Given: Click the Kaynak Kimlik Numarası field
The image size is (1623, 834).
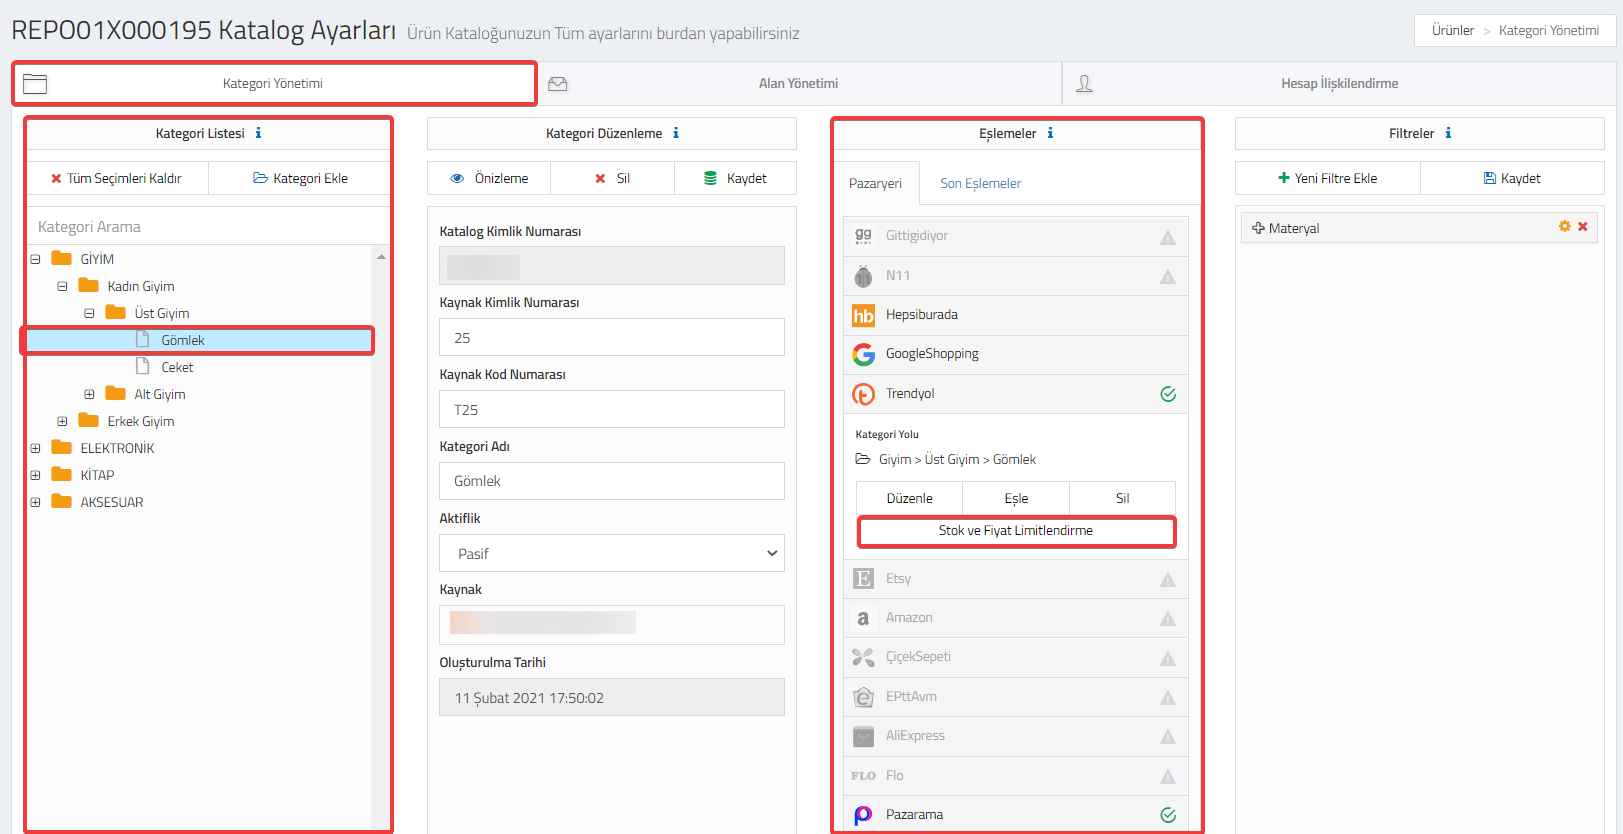Looking at the screenshot, I should point(612,337).
